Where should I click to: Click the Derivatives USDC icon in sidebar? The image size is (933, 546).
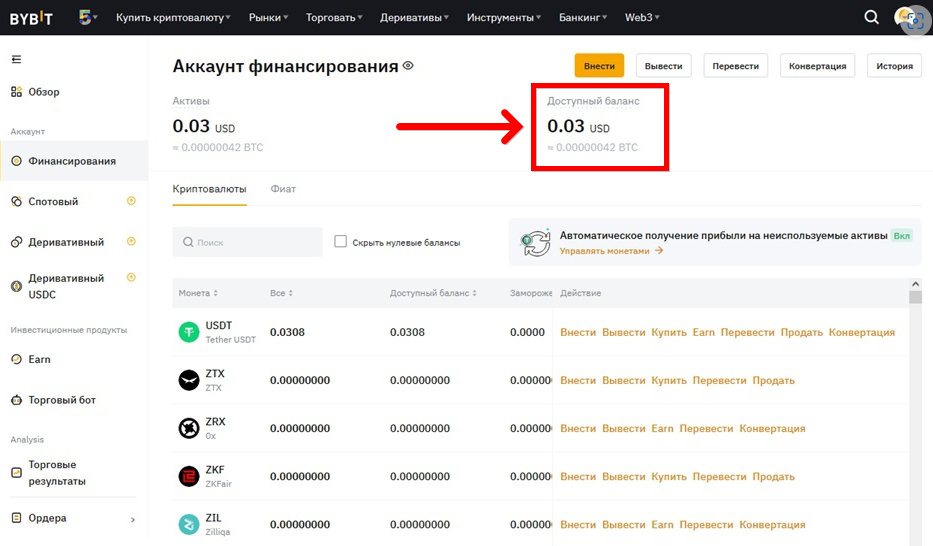(x=17, y=286)
